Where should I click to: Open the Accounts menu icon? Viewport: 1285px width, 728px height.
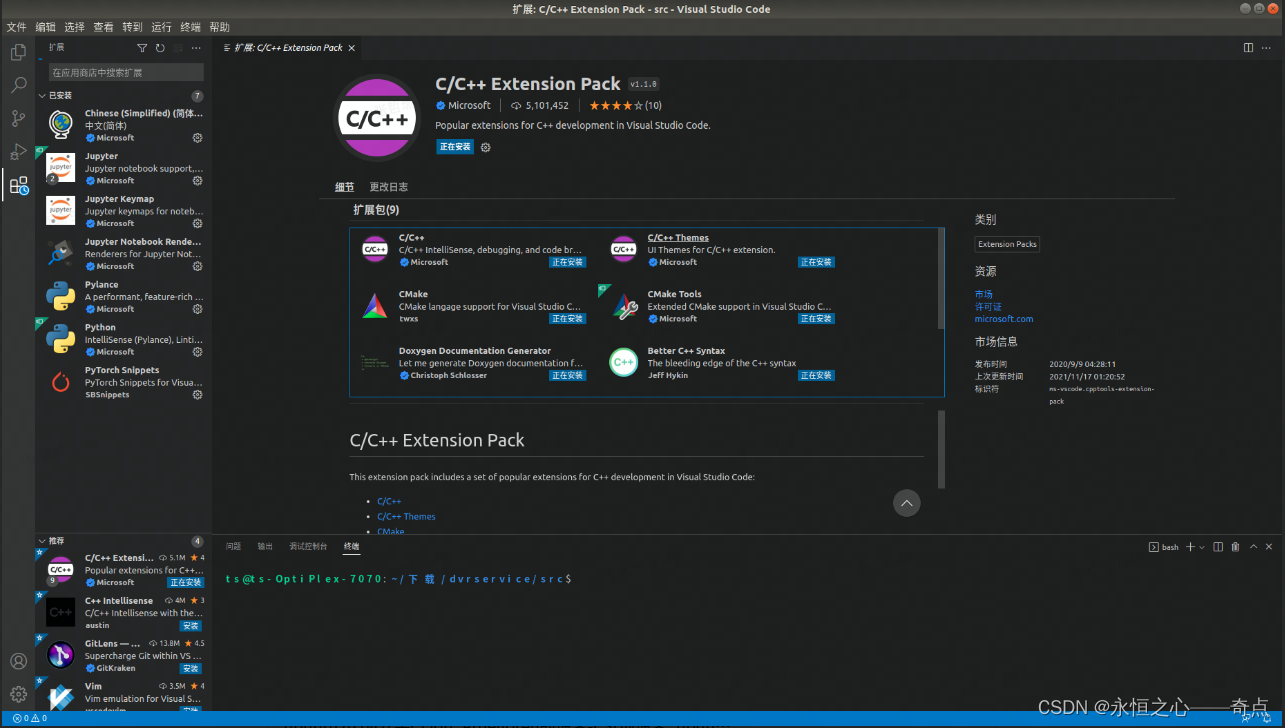(x=18, y=661)
